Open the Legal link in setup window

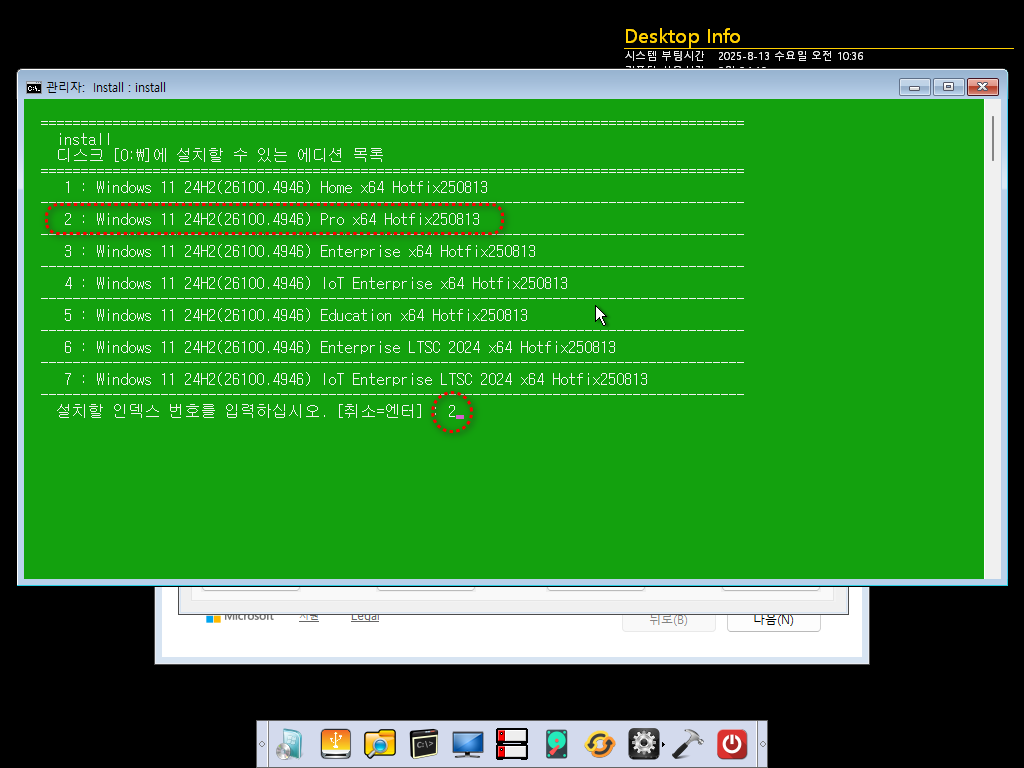coord(364,616)
